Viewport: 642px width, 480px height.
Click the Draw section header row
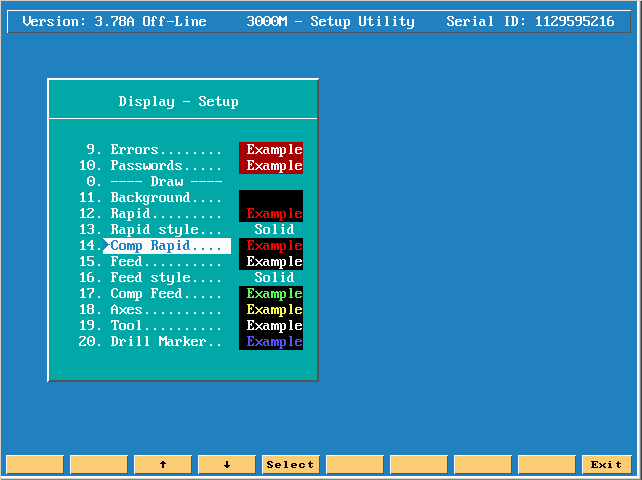154,181
